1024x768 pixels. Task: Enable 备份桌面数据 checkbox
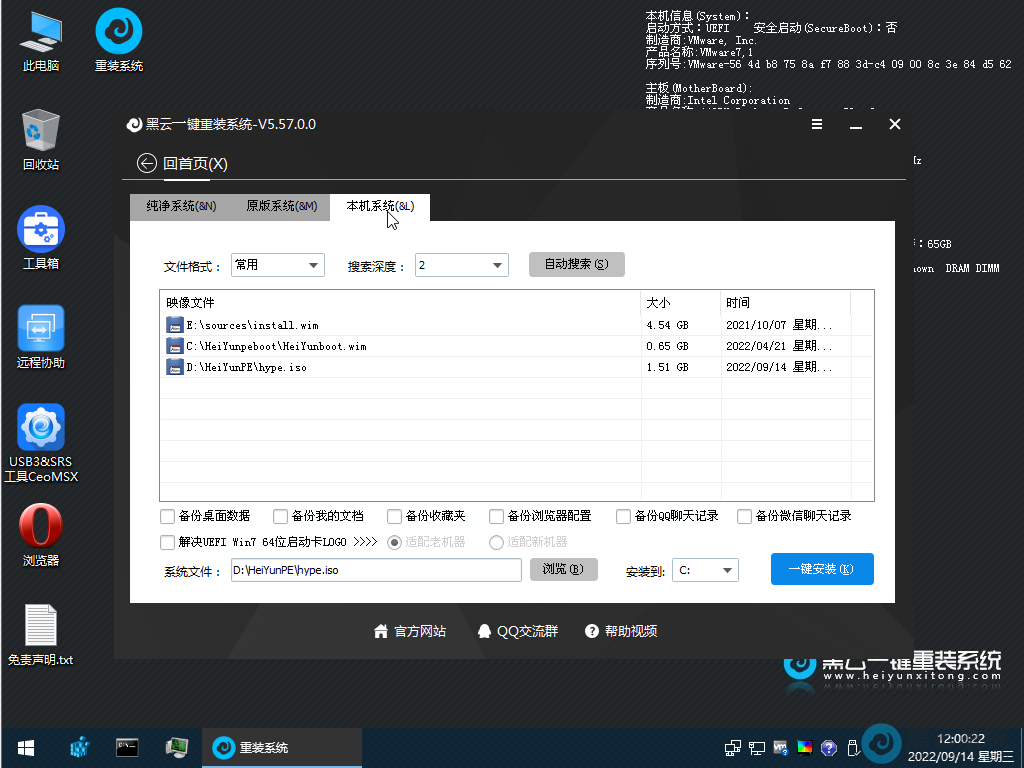point(167,516)
